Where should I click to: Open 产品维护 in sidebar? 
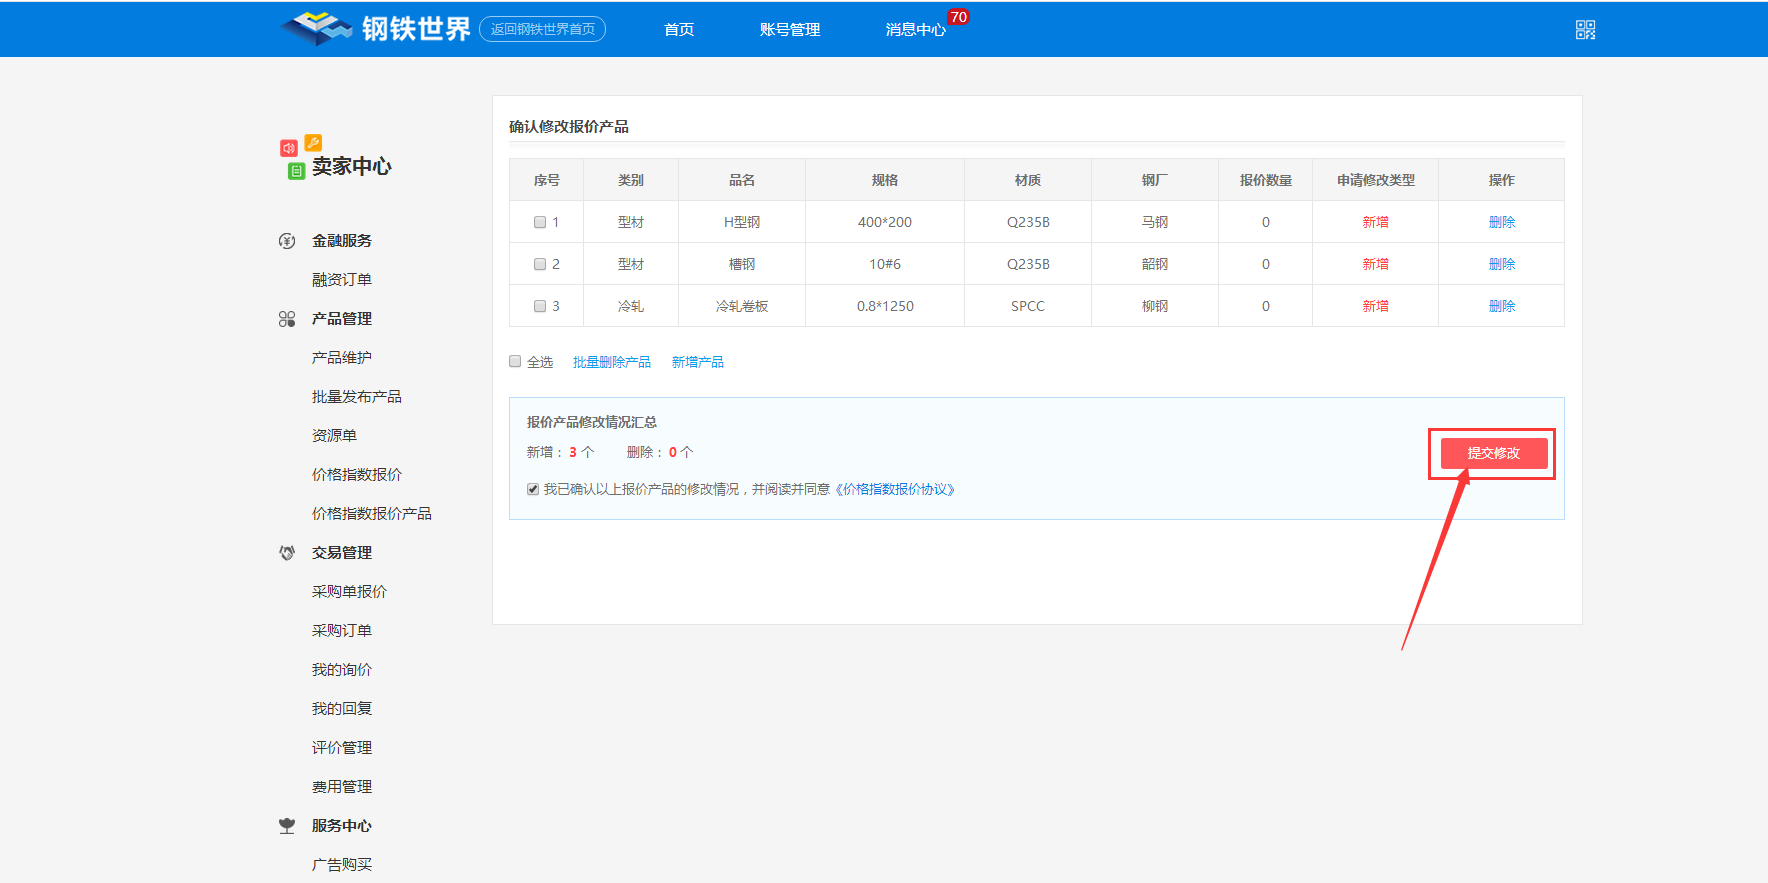342,358
